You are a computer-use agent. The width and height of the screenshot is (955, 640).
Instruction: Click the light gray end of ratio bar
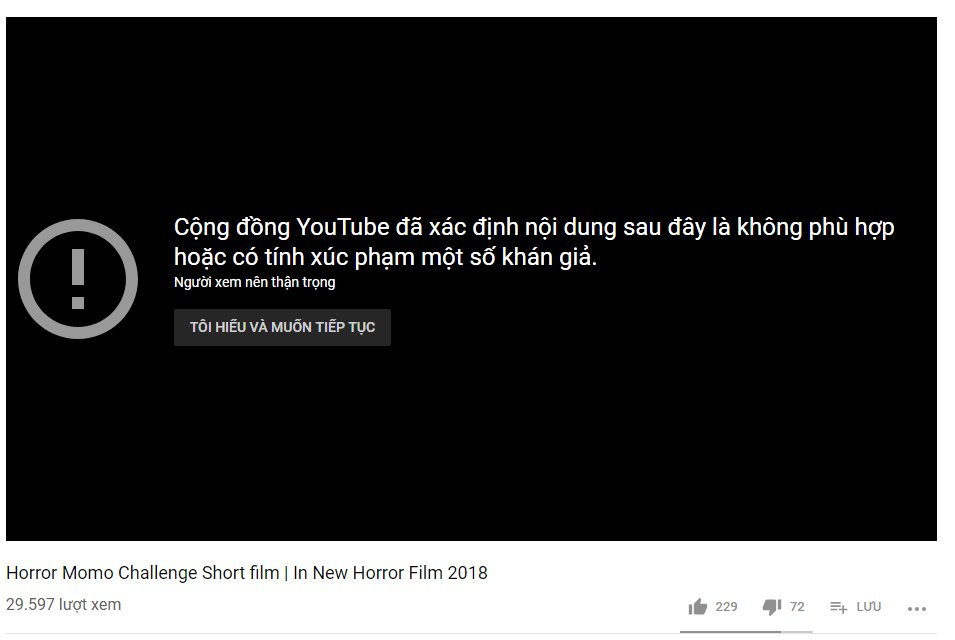797,632
